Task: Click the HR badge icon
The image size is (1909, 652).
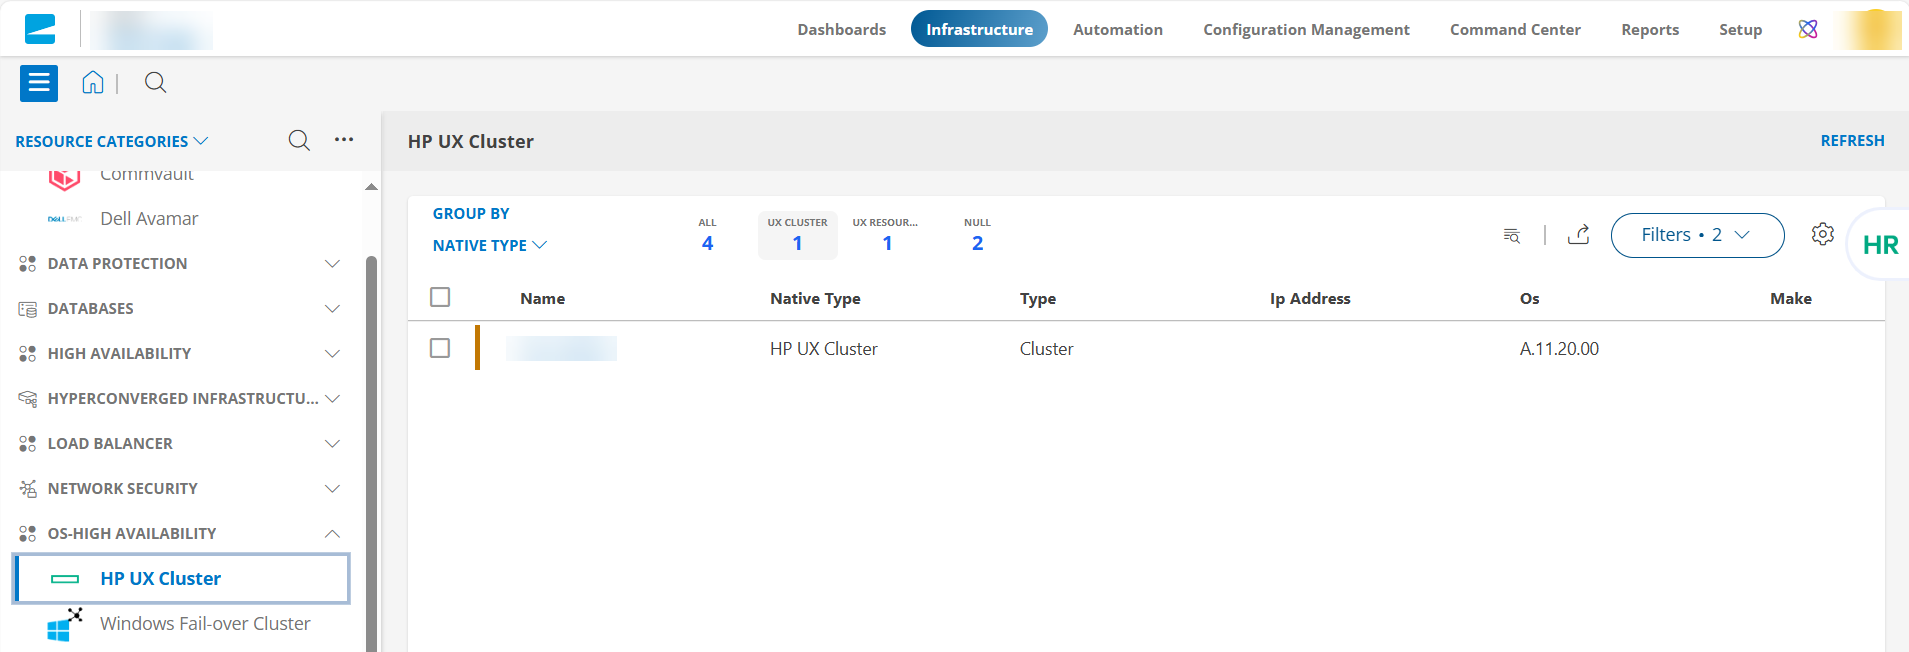Action: coord(1880,245)
